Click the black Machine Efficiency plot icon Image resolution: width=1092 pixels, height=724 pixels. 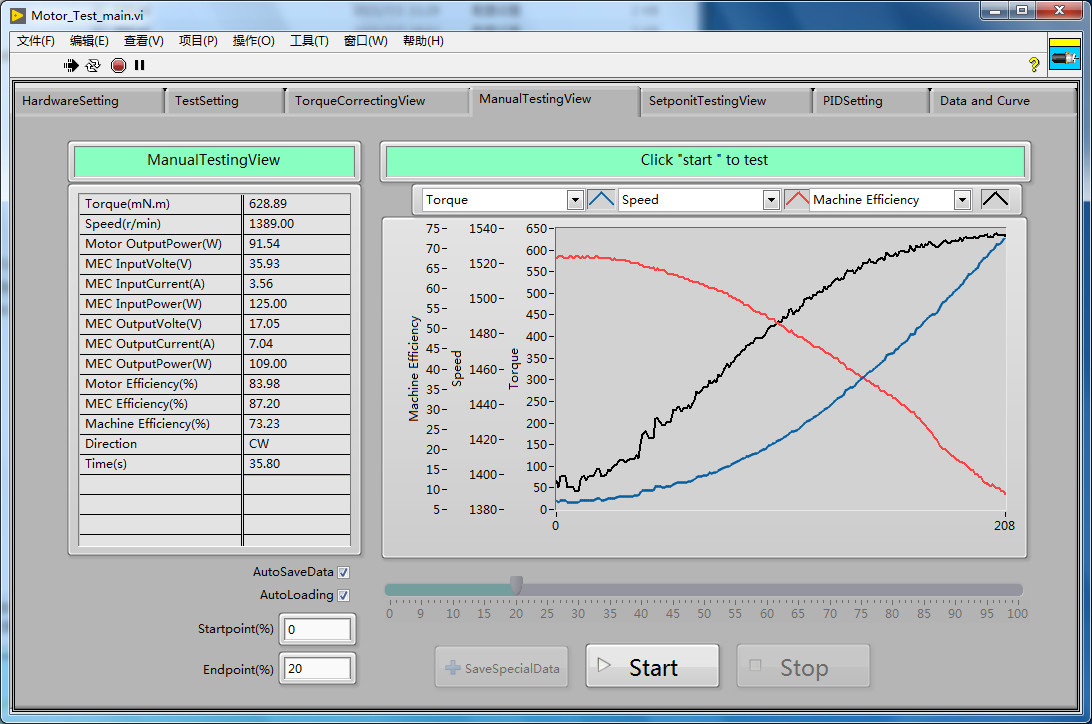point(994,200)
